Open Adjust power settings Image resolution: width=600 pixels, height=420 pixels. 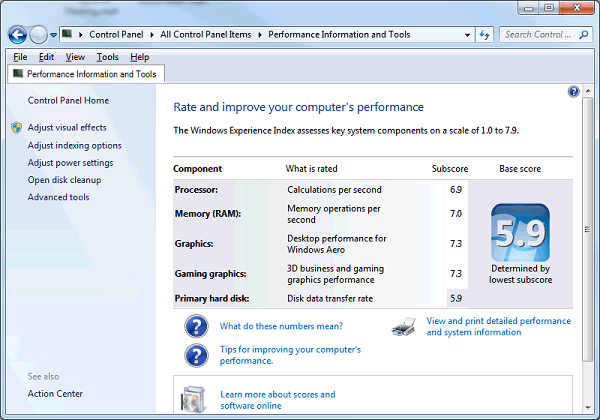click(70, 163)
